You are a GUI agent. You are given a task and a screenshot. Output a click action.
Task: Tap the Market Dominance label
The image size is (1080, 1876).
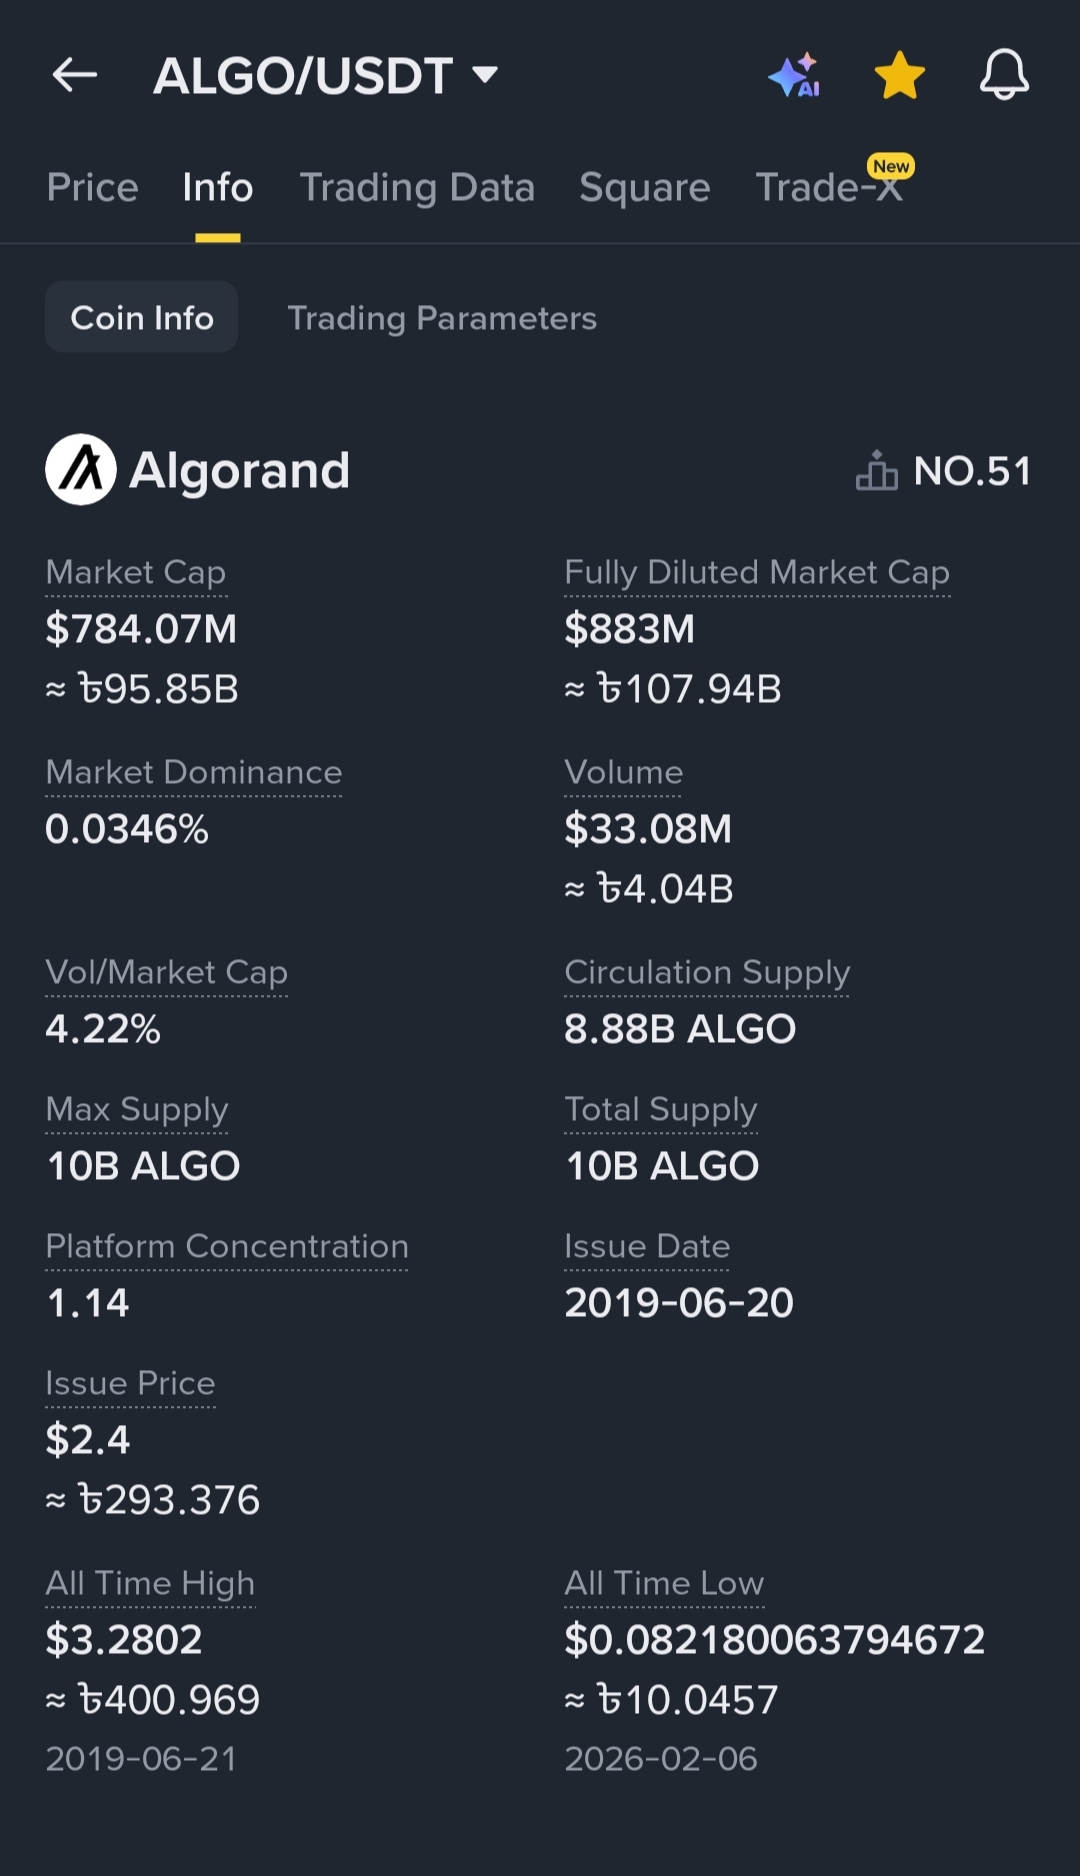coord(194,772)
